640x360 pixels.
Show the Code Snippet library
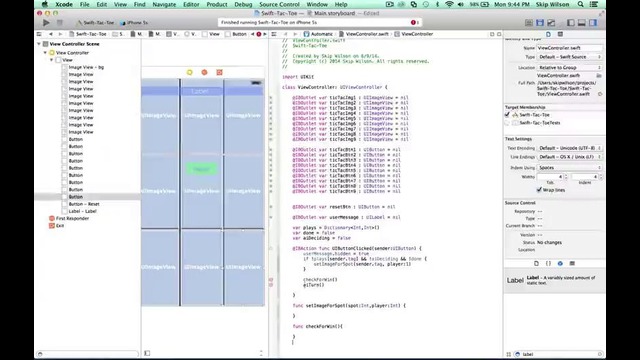[x=548, y=263]
